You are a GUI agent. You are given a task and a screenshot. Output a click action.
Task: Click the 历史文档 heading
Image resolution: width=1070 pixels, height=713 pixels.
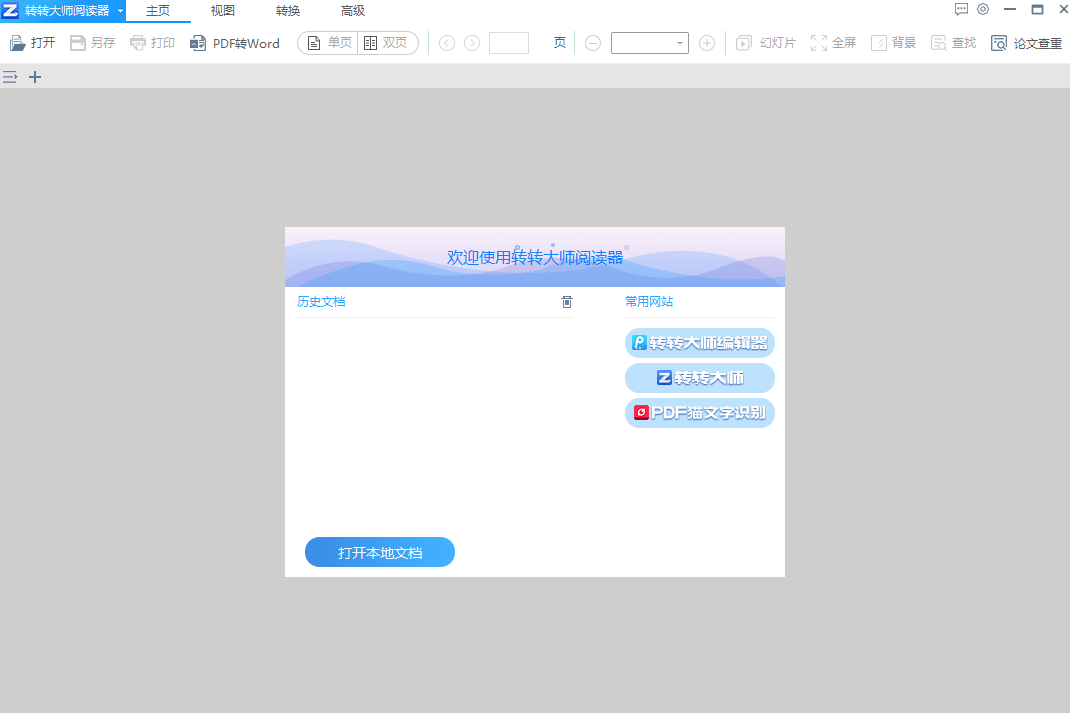point(321,302)
